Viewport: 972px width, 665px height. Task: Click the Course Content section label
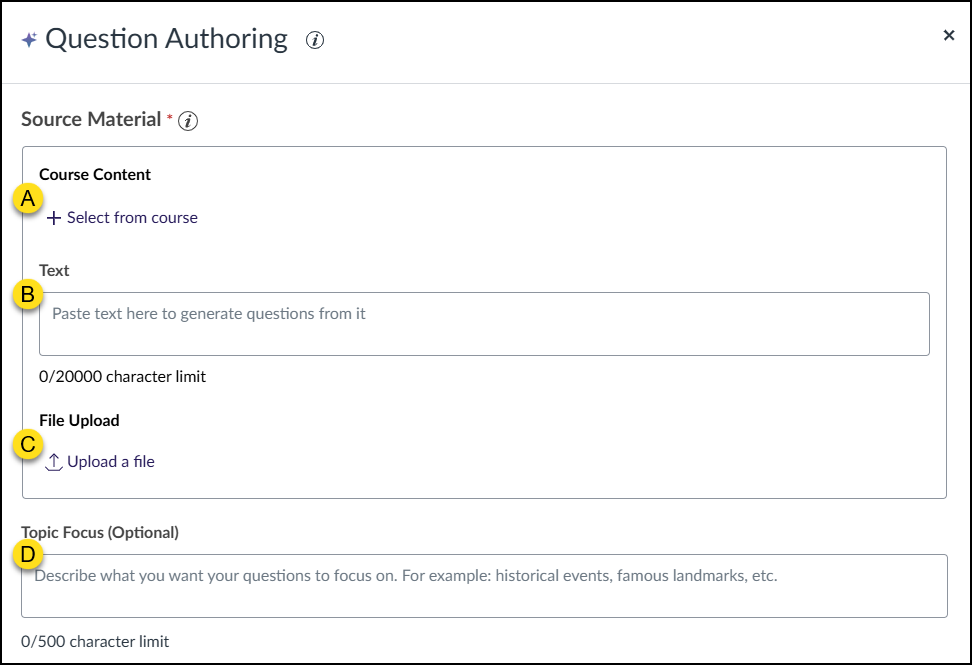[93, 174]
